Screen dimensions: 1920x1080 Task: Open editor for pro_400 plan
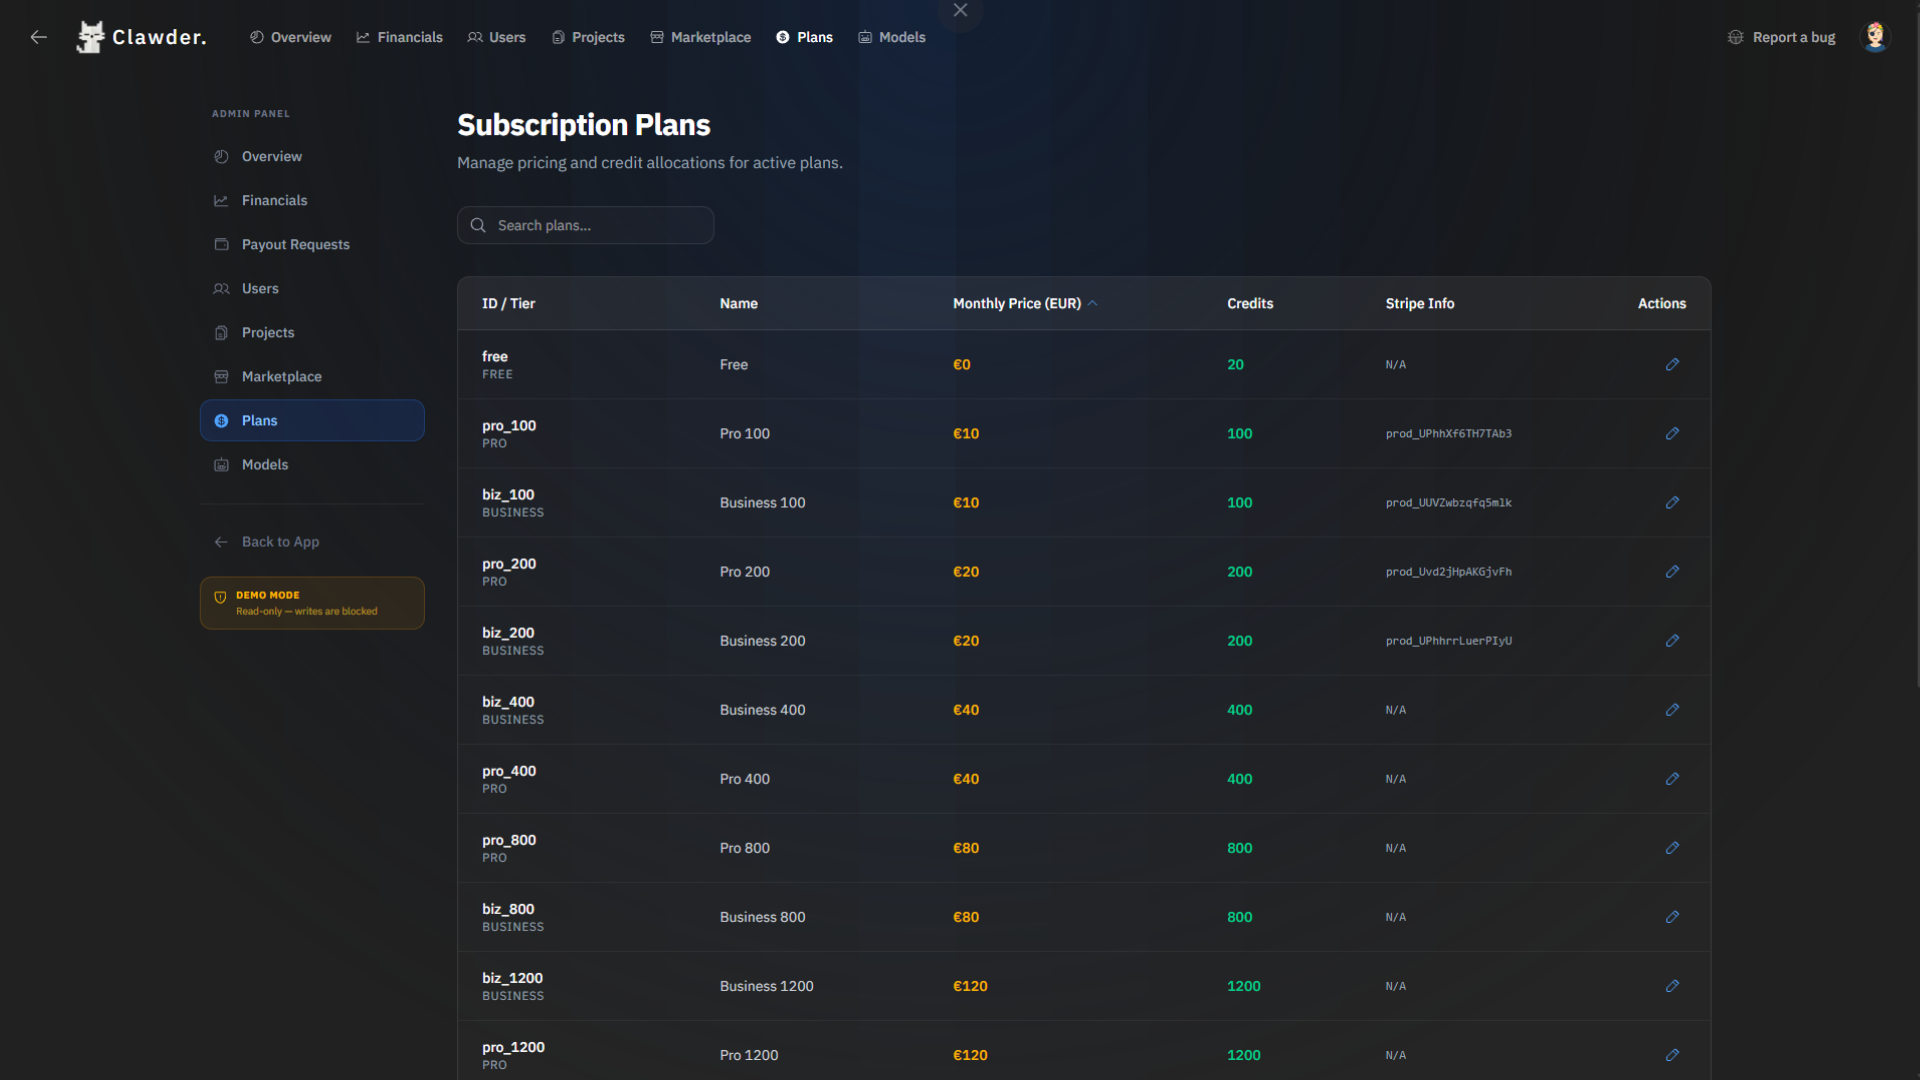(1672, 779)
